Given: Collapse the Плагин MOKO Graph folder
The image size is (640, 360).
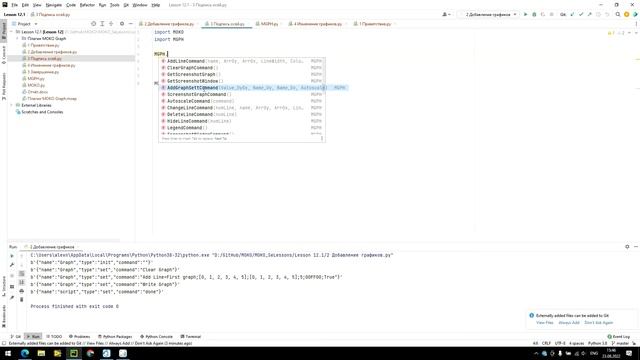Looking at the screenshot, I should pos(18,38).
